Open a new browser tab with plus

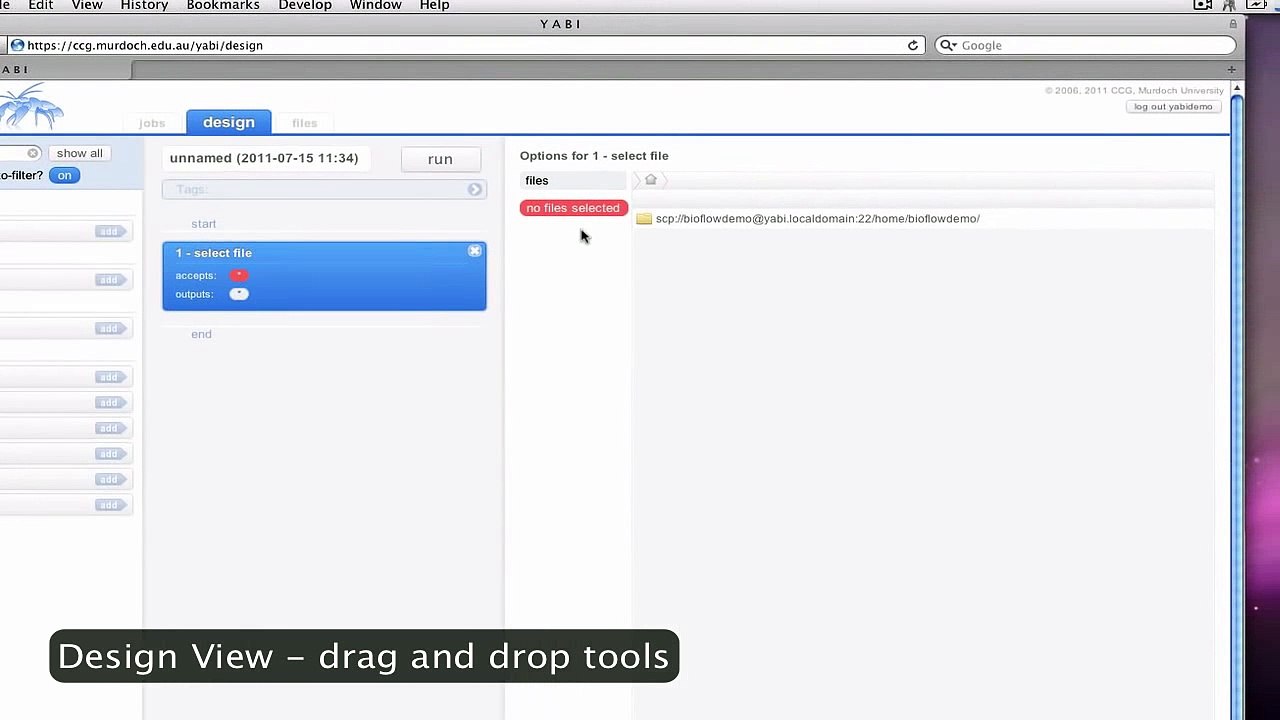pyautogui.click(x=1231, y=69)
